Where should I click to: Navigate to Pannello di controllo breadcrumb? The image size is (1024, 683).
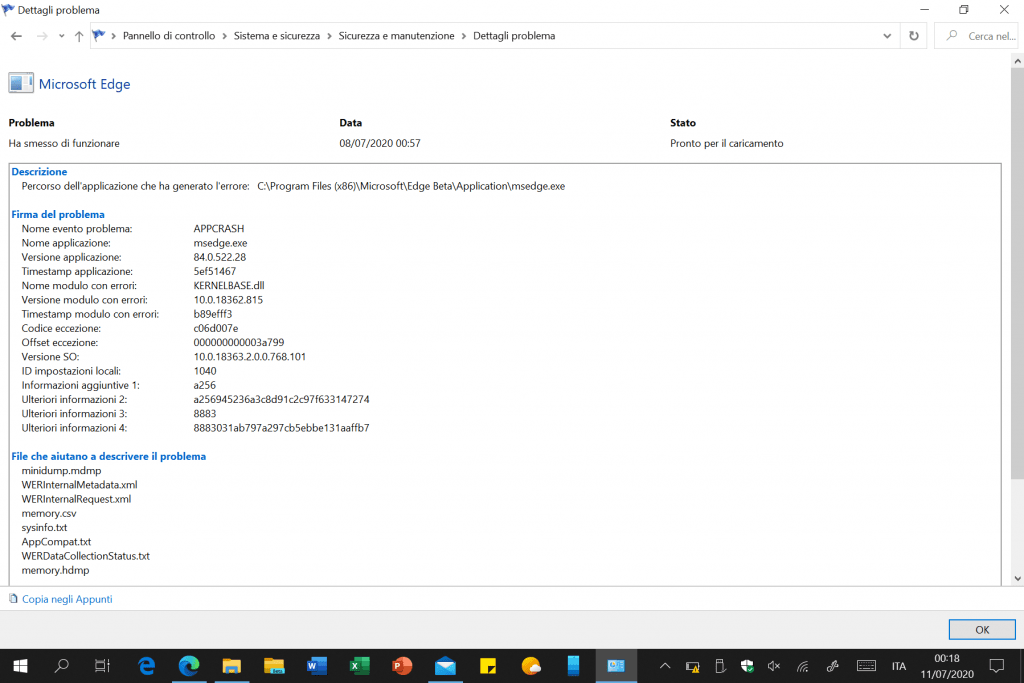168,36
